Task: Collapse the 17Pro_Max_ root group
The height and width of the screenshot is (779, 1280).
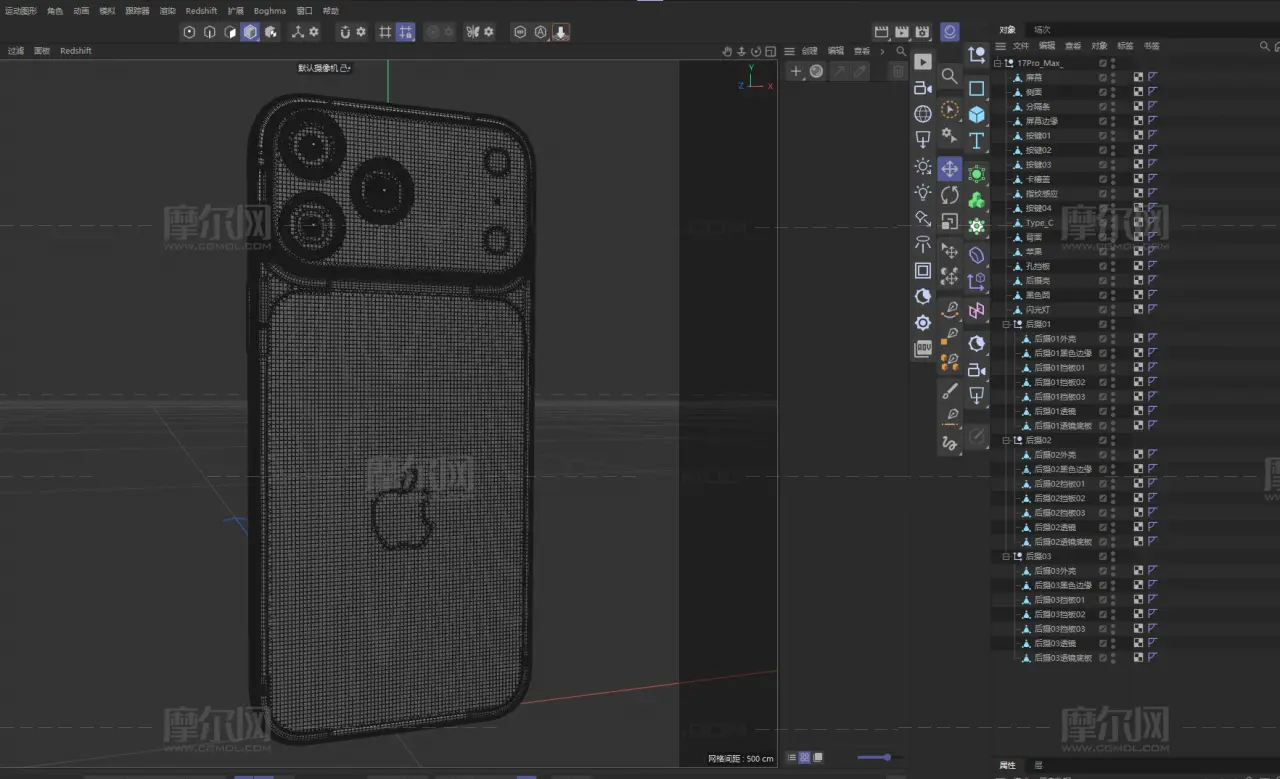Action: point(997,63)
